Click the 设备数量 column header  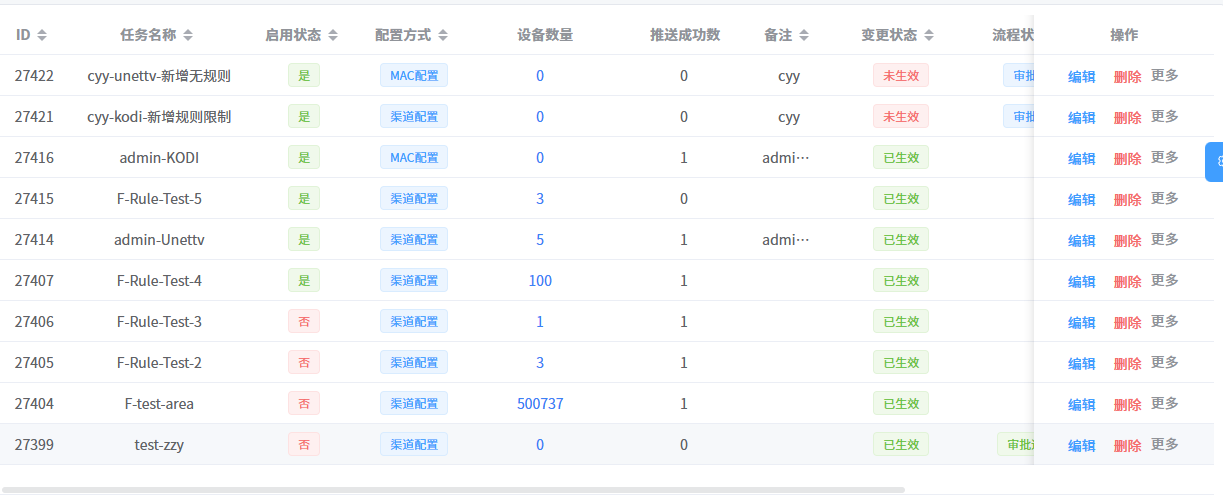coord(545,35)
